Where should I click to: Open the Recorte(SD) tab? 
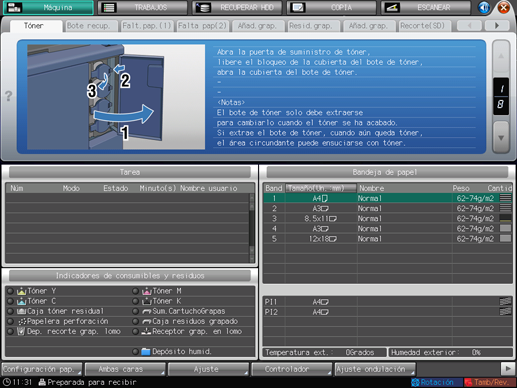tap(424, 26)
